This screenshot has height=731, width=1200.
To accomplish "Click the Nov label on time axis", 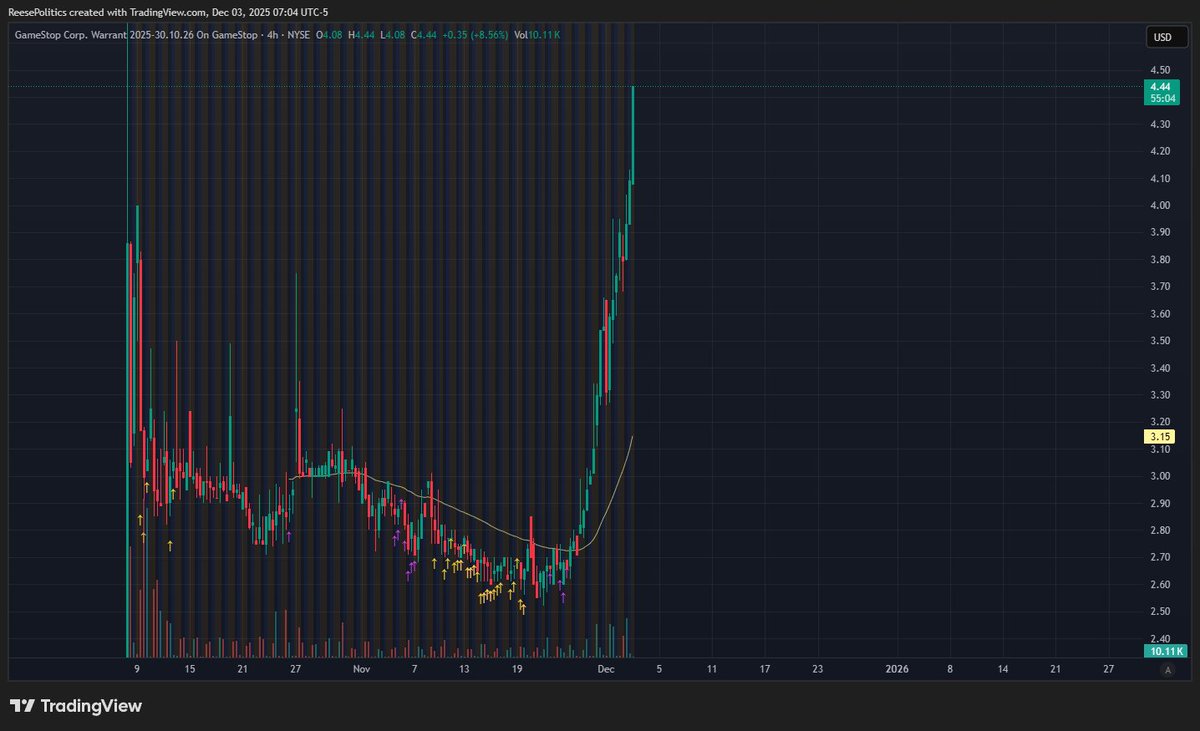I will click(362, 668).
